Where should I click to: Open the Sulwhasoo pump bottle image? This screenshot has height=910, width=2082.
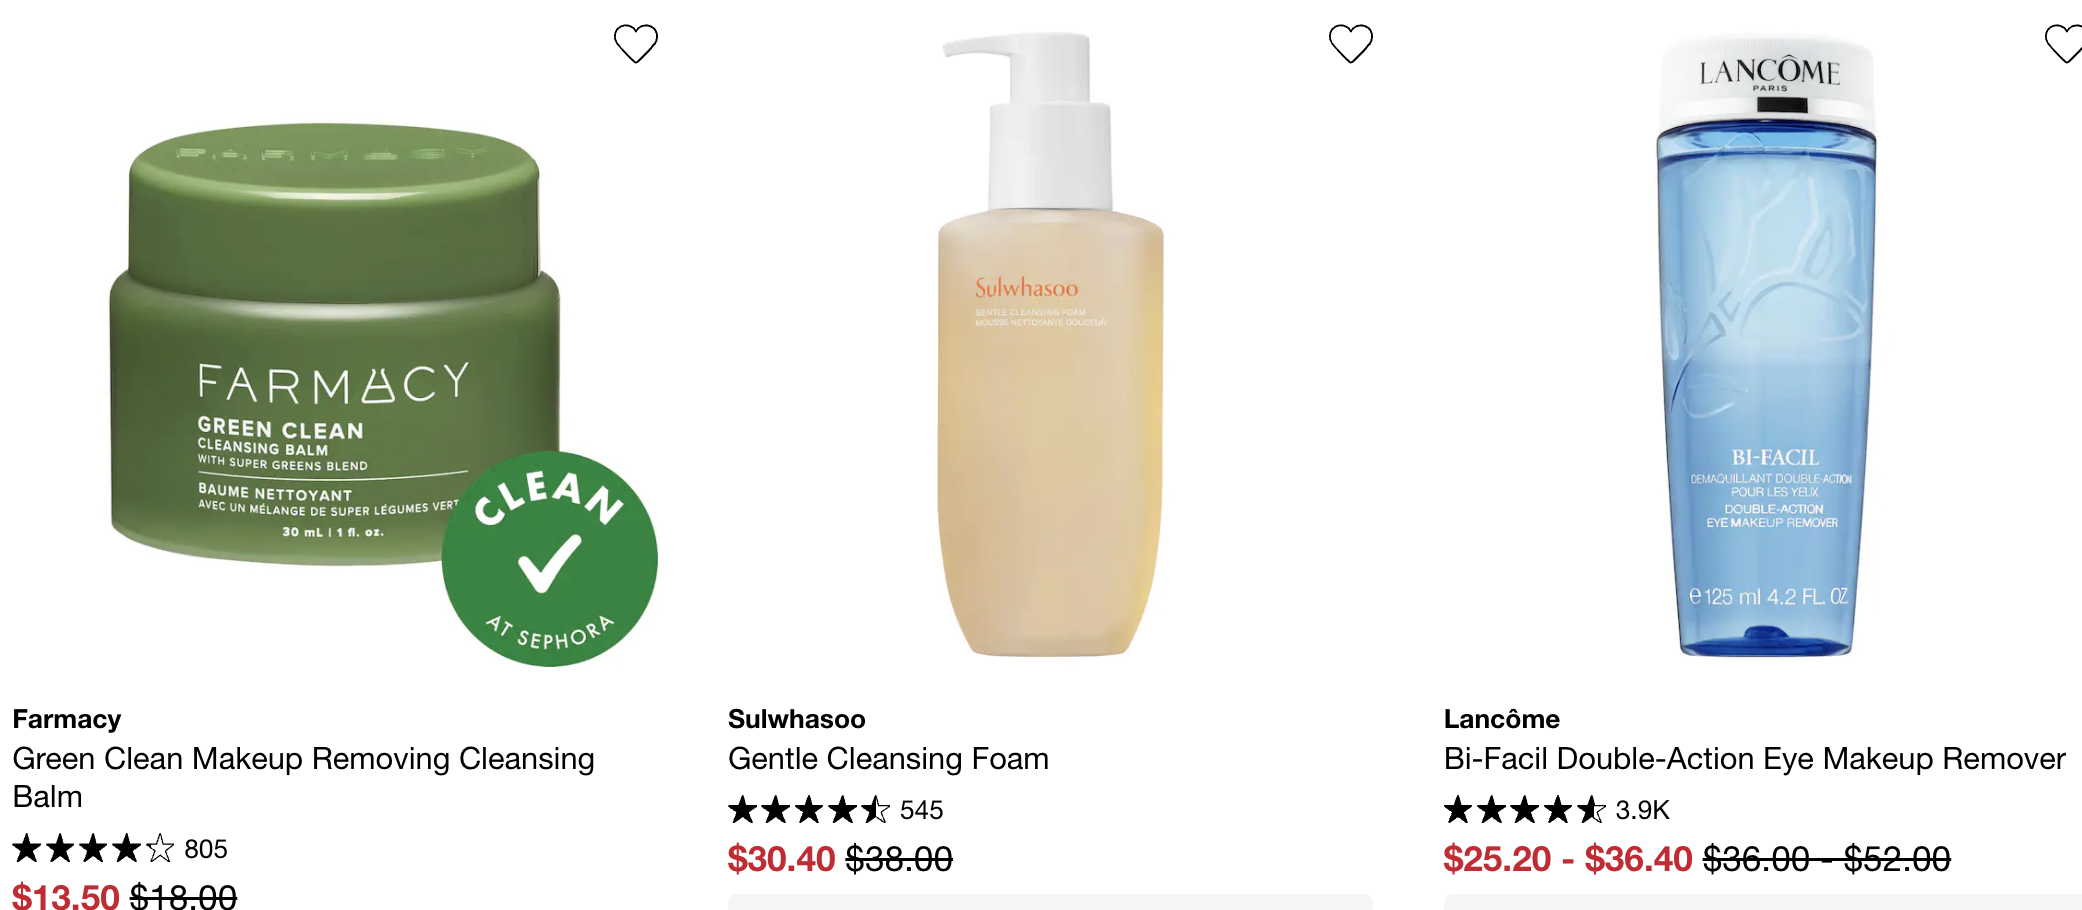tap(1050, 345)
